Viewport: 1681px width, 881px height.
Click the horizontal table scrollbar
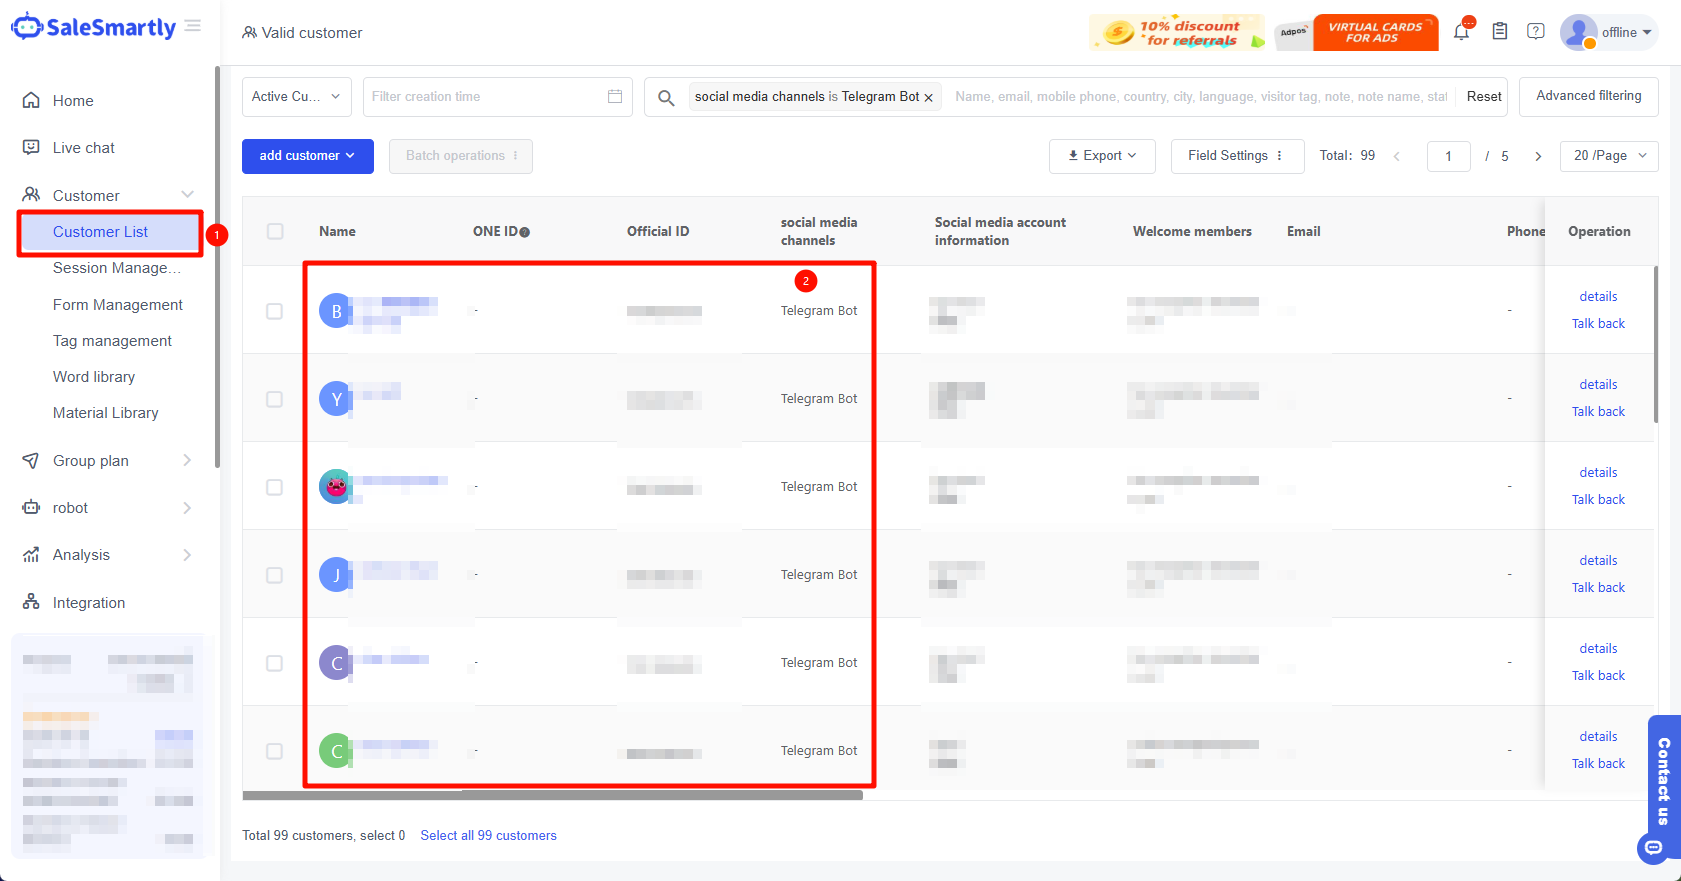point(552,796)
